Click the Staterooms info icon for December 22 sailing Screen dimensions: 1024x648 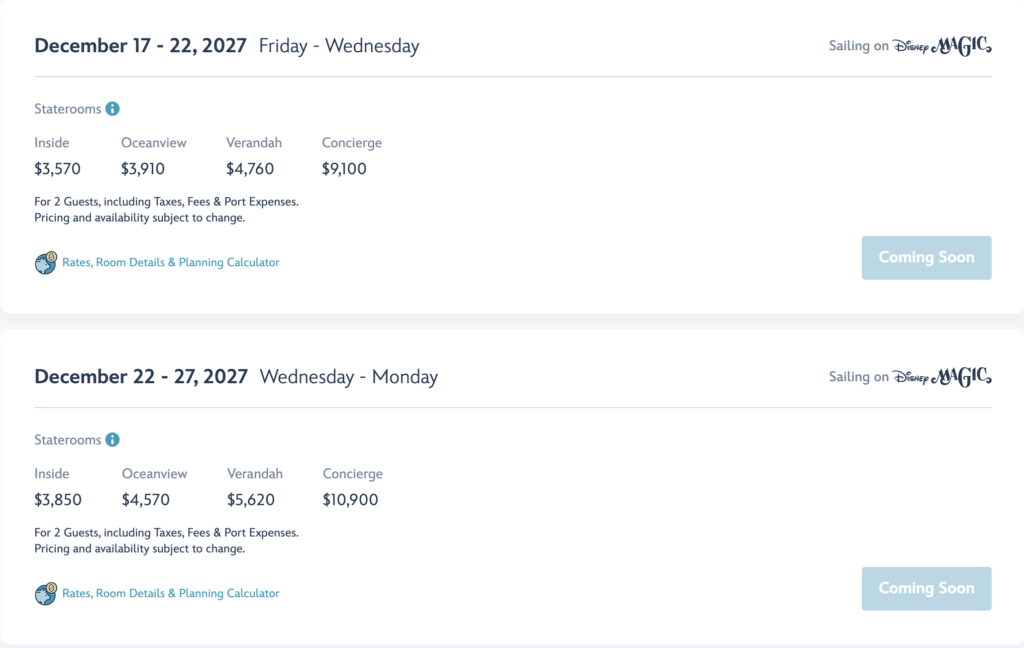pyautogui.click(x=112, y=440)
